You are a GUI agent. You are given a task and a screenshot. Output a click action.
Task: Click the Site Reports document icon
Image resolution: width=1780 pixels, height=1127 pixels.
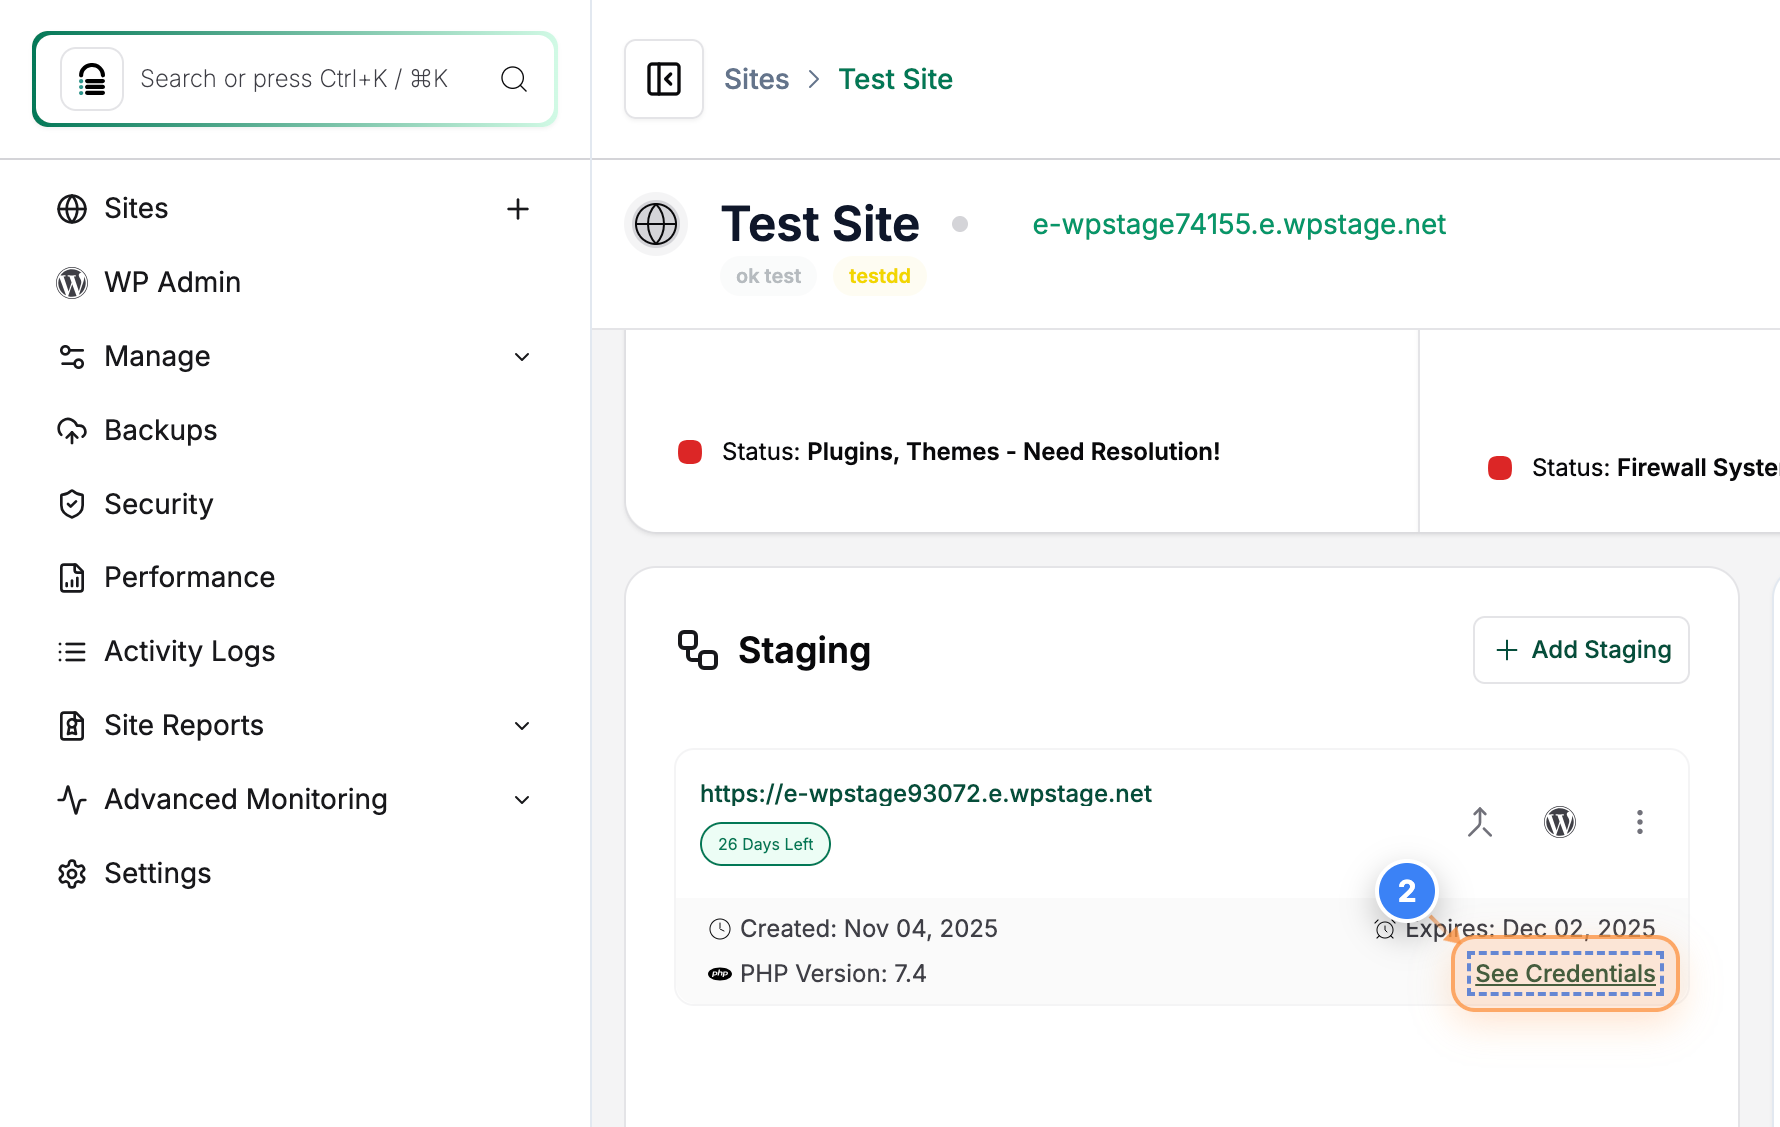pyautogui.click(x=72, y=726)
